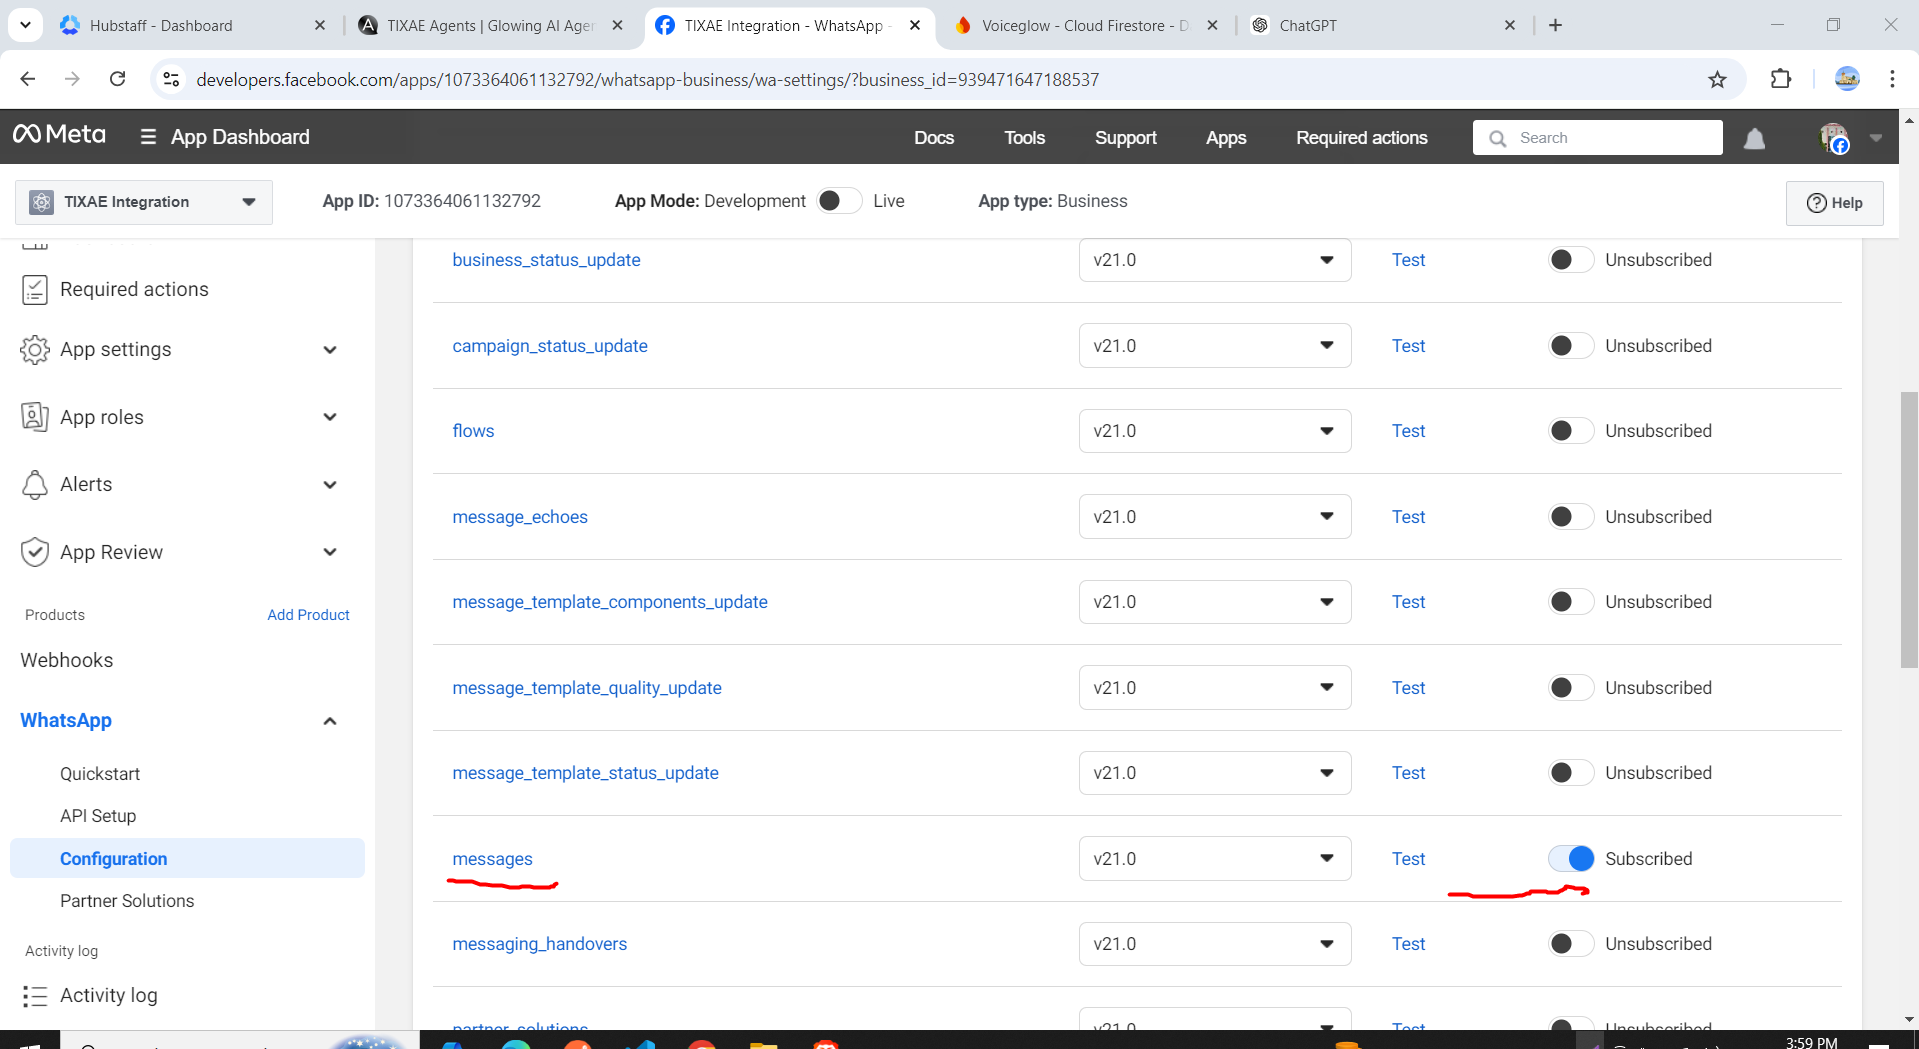Click the Alerts bell sidebar icon
Image resolution: width=1919 pixels, height=1049 pixels.
point(34,485)
